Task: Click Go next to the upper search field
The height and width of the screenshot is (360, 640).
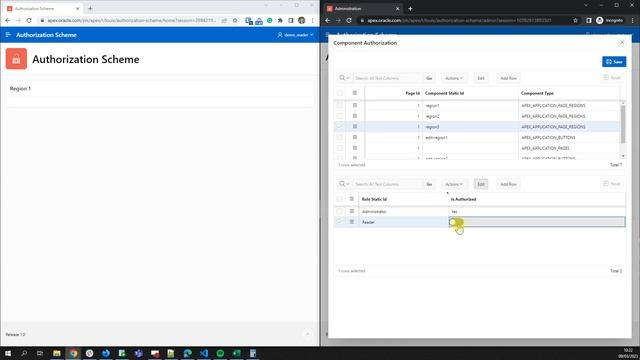Action: point(429,78)
